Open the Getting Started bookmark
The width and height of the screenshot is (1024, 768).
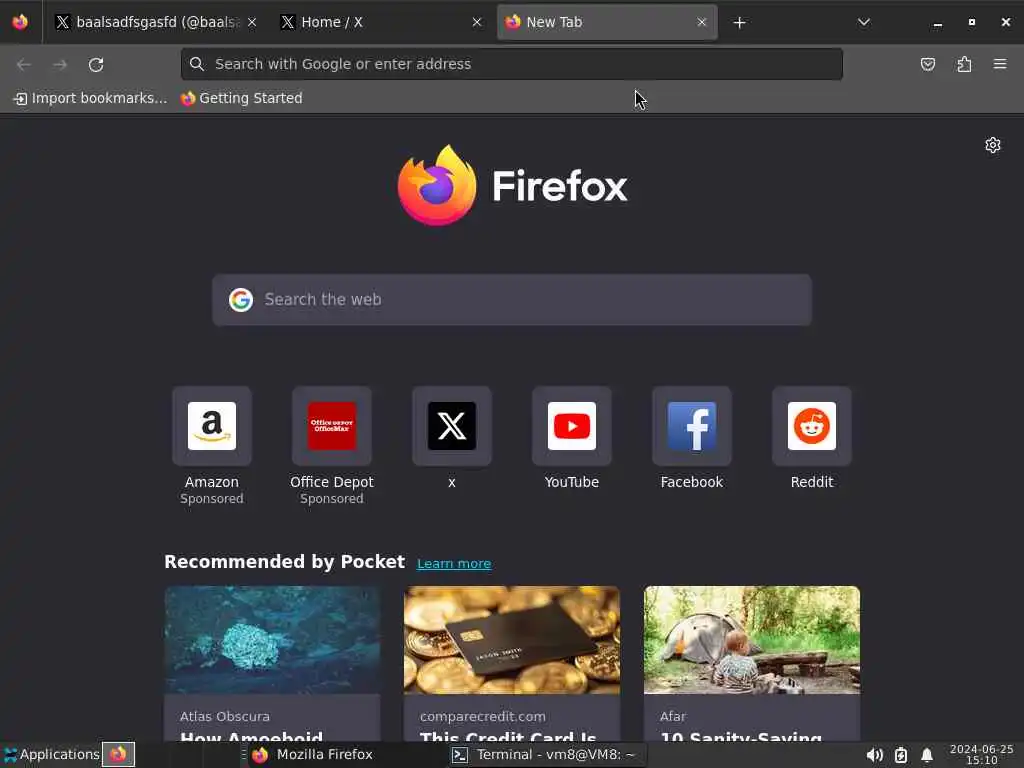(242, 98)
